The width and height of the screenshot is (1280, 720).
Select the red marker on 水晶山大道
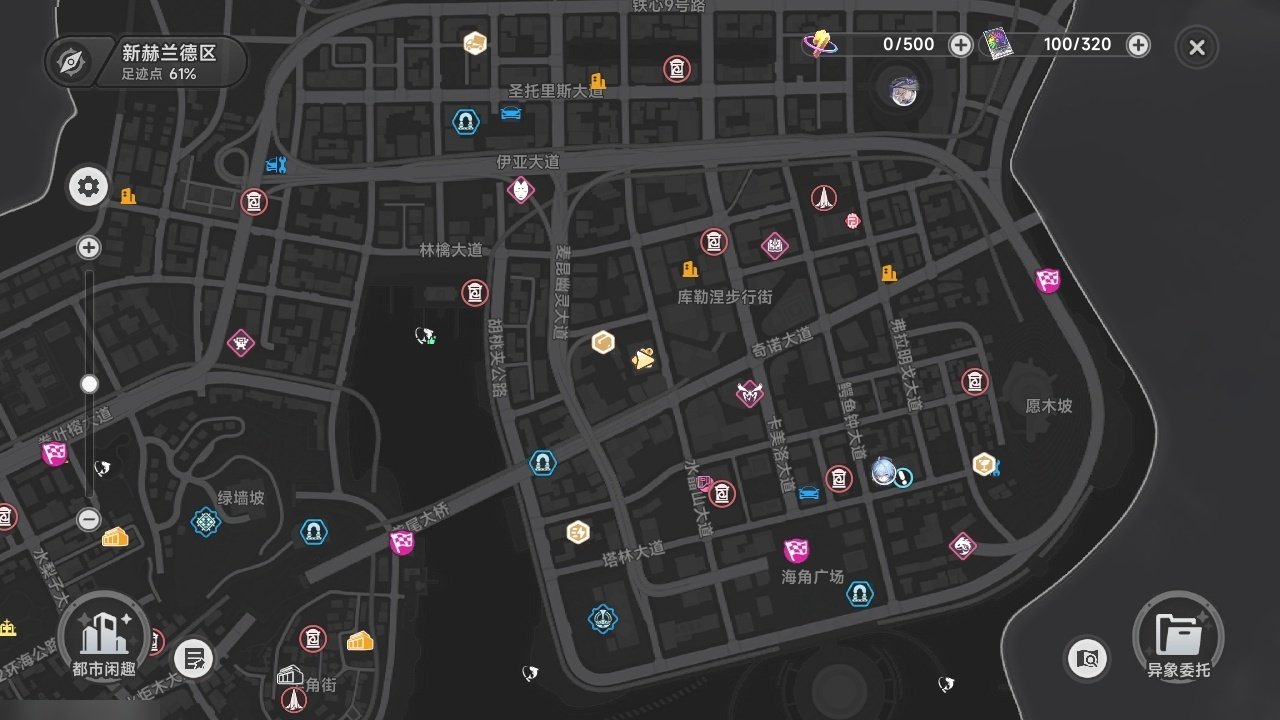721,493
